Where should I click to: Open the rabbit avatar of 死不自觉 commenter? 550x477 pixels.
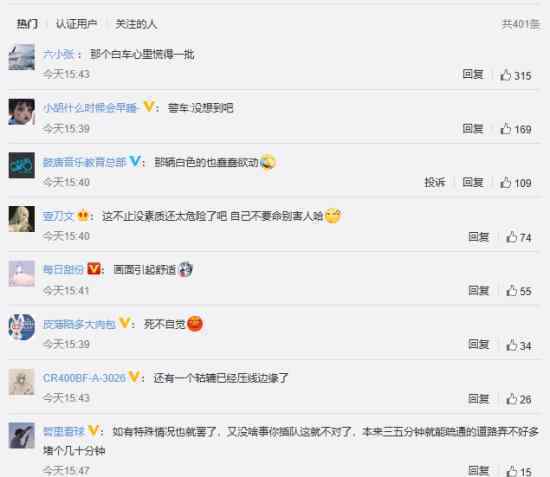tap(22, 327)
